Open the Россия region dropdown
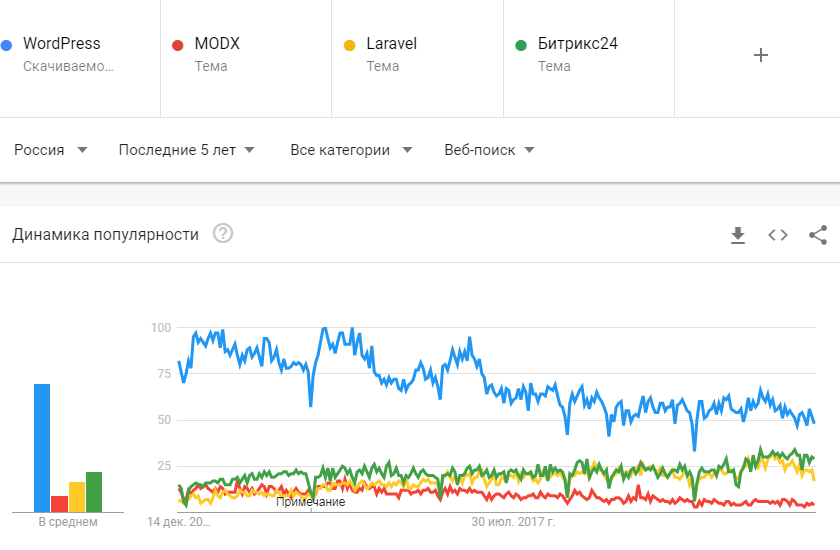Image resolution: width=840 pixels, height=550 pixels. tap(50, 150)
